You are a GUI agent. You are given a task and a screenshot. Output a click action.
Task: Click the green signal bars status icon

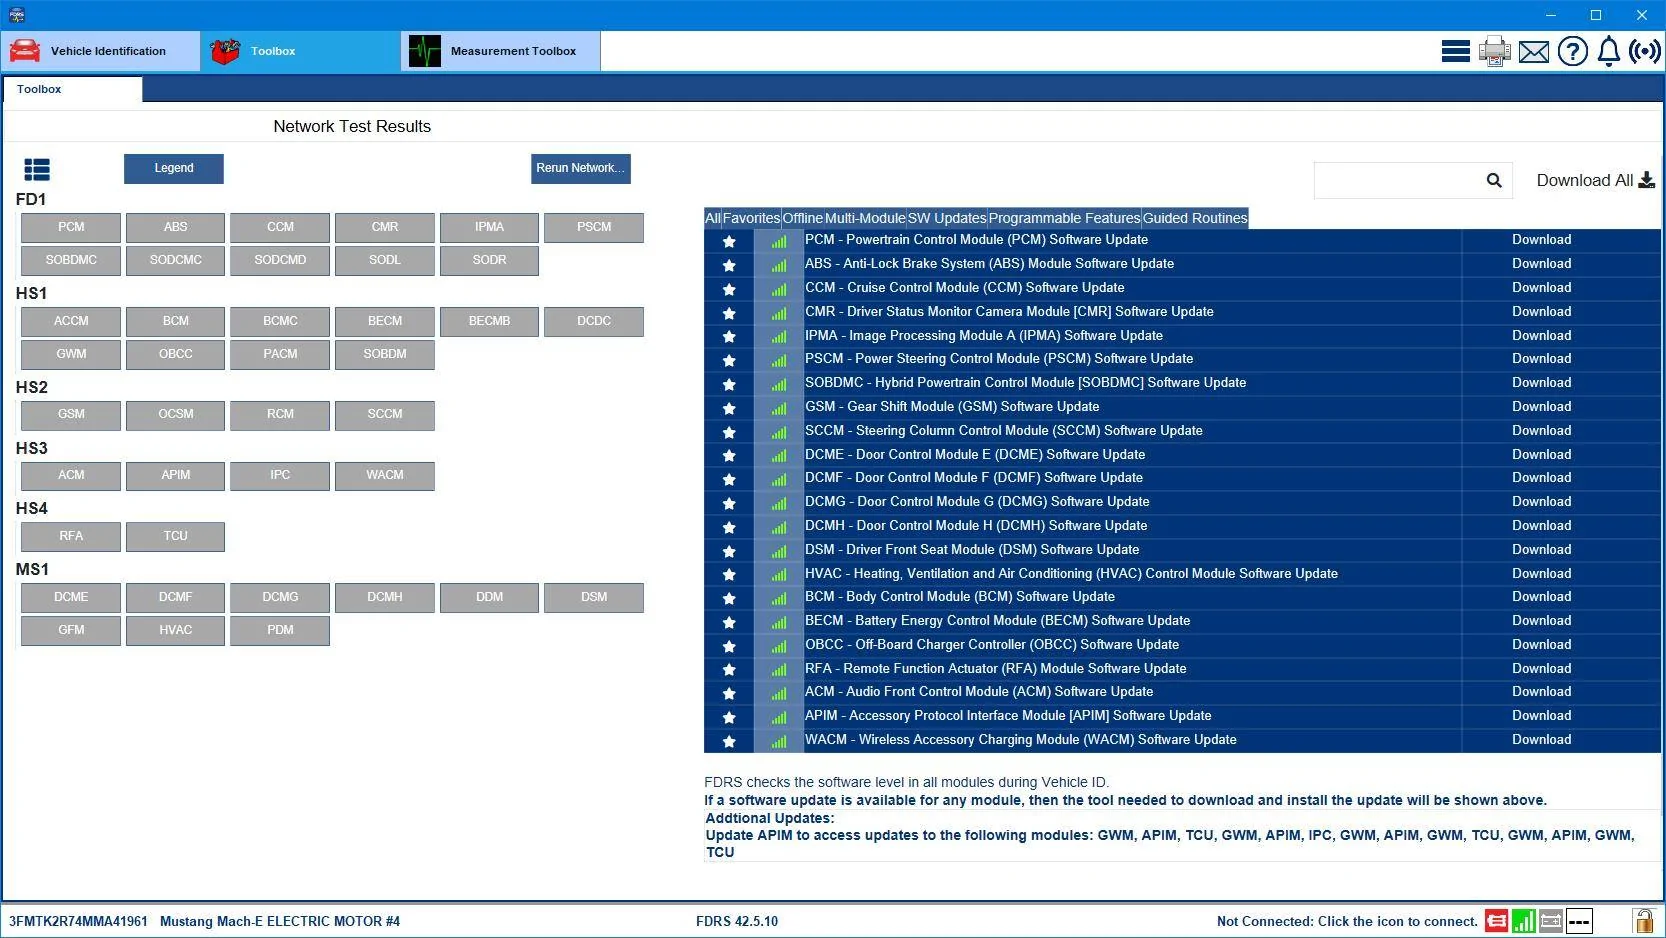tap(1524, 921)
